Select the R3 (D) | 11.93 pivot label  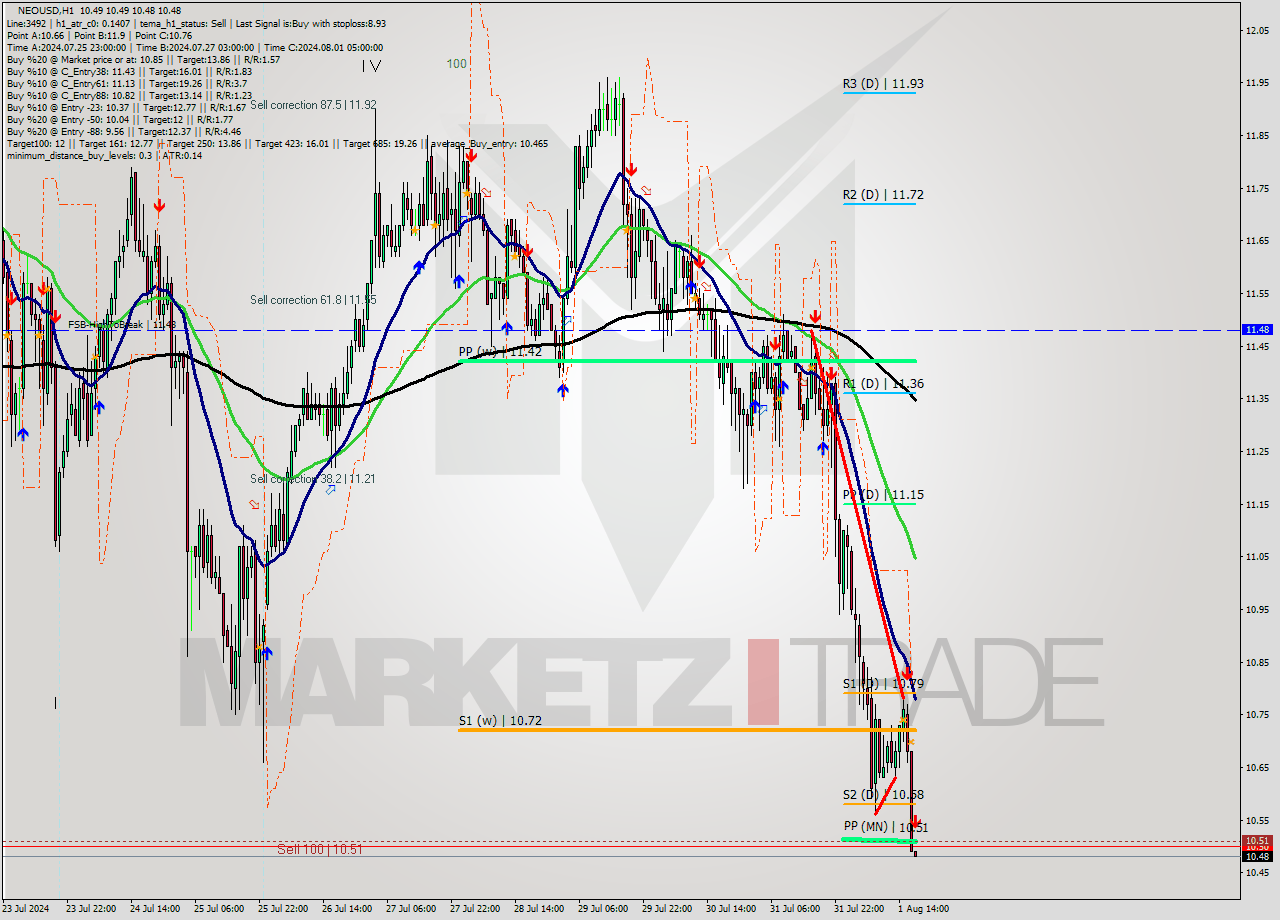pyautogui.click(x=883, y=84)
